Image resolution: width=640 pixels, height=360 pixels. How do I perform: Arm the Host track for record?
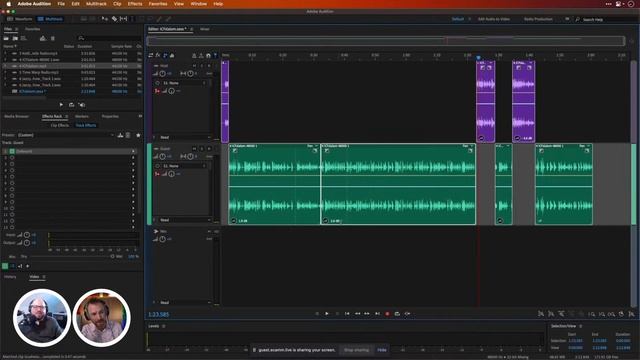[209, 65]
